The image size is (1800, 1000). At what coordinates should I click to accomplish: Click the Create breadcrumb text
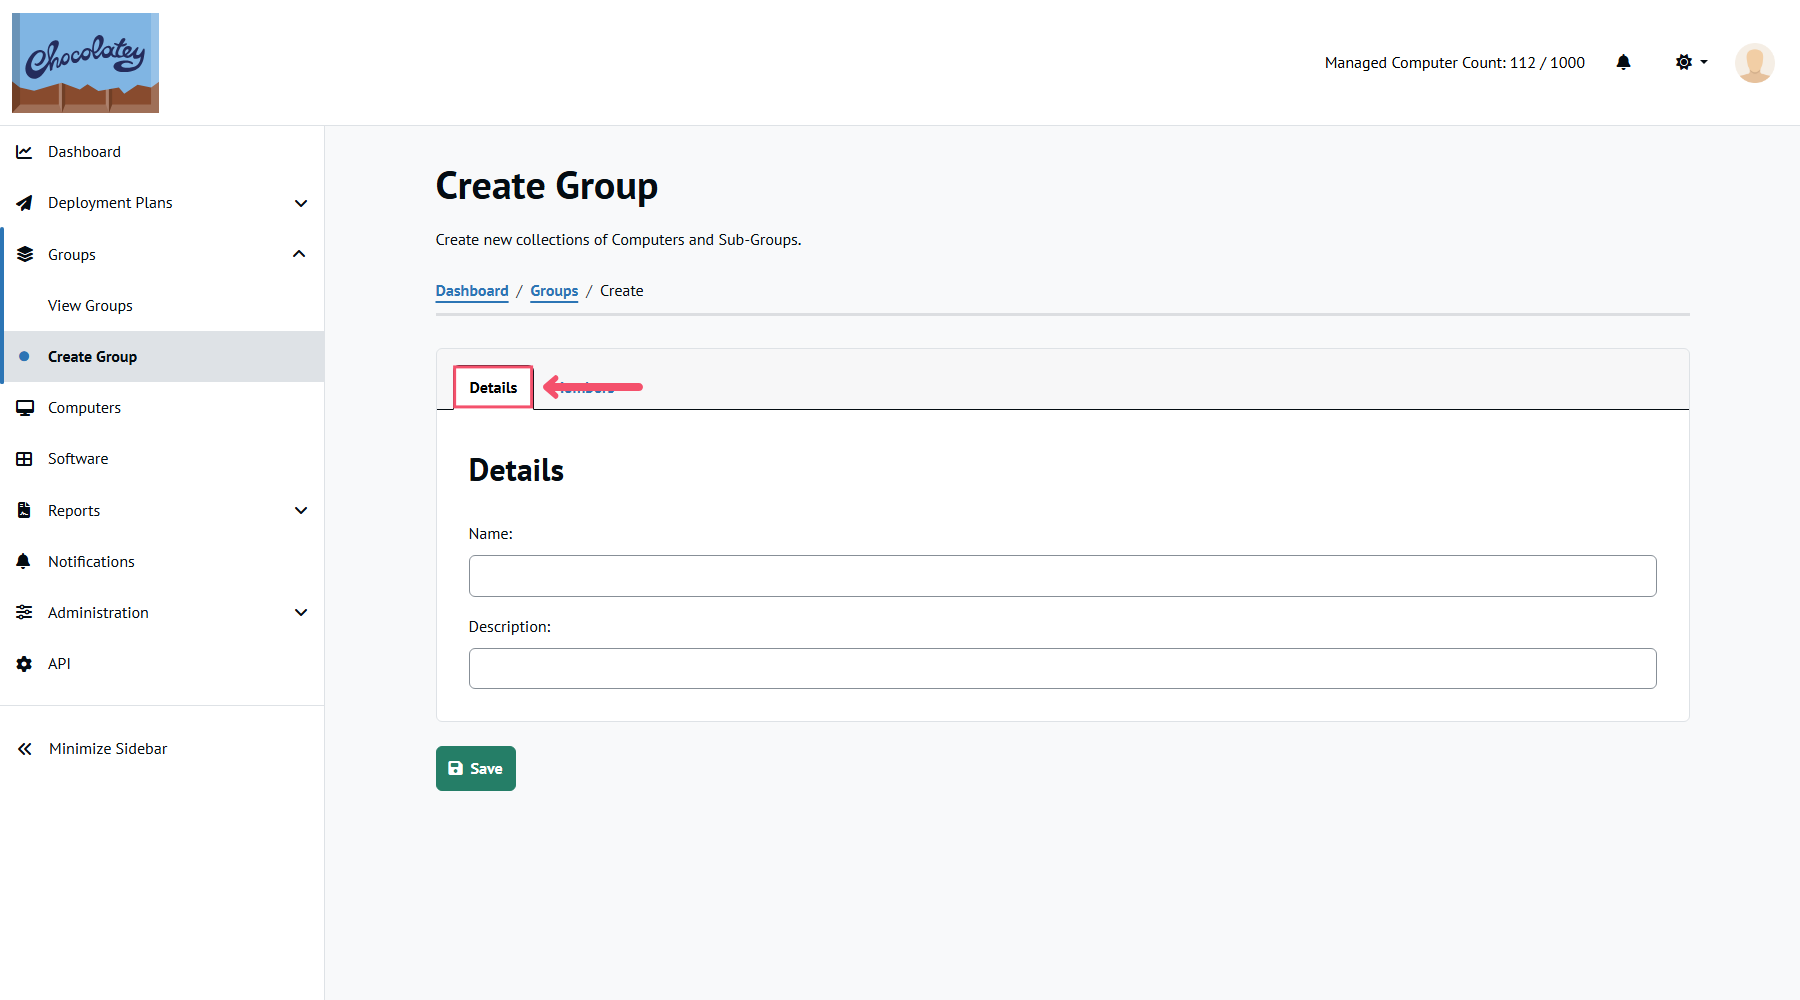(x=622, y=291)
